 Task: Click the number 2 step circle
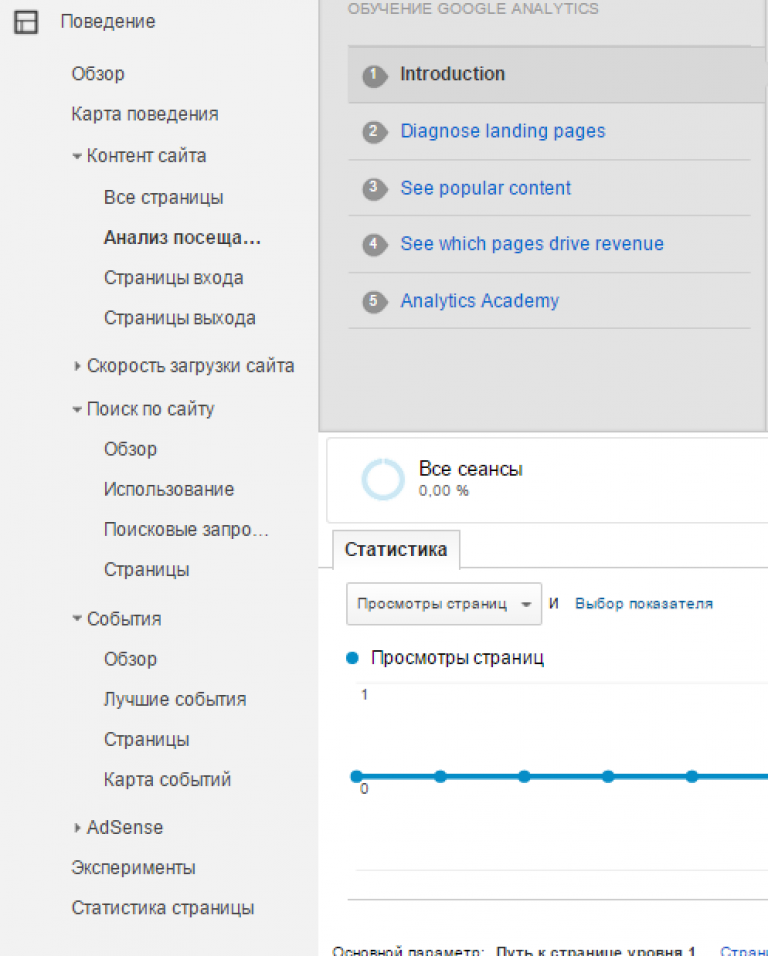[375, 132]
